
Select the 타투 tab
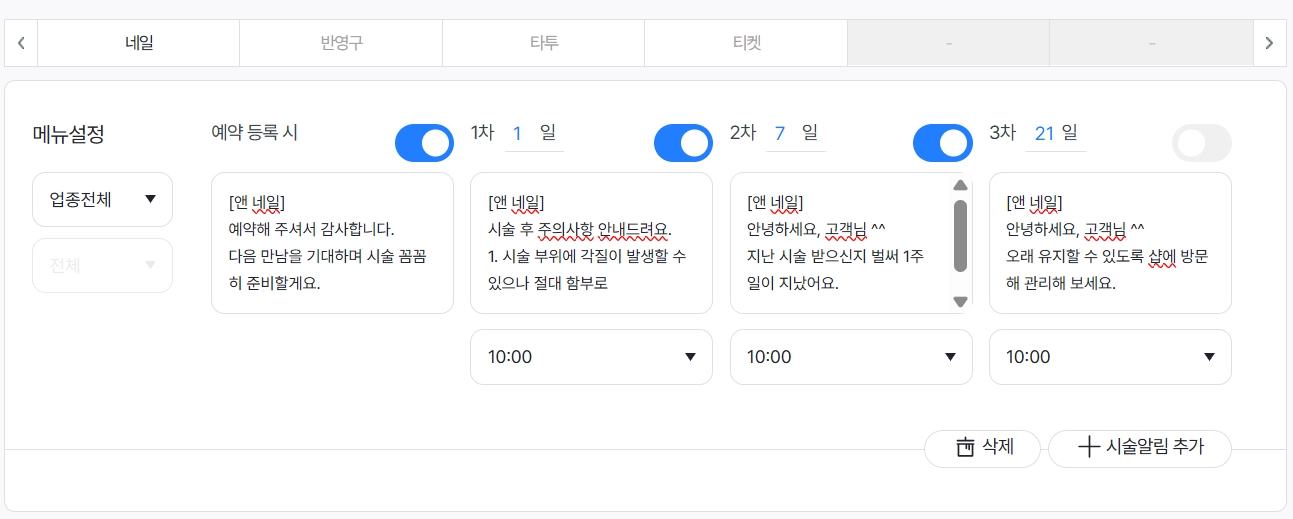click(x=543, y=43)
